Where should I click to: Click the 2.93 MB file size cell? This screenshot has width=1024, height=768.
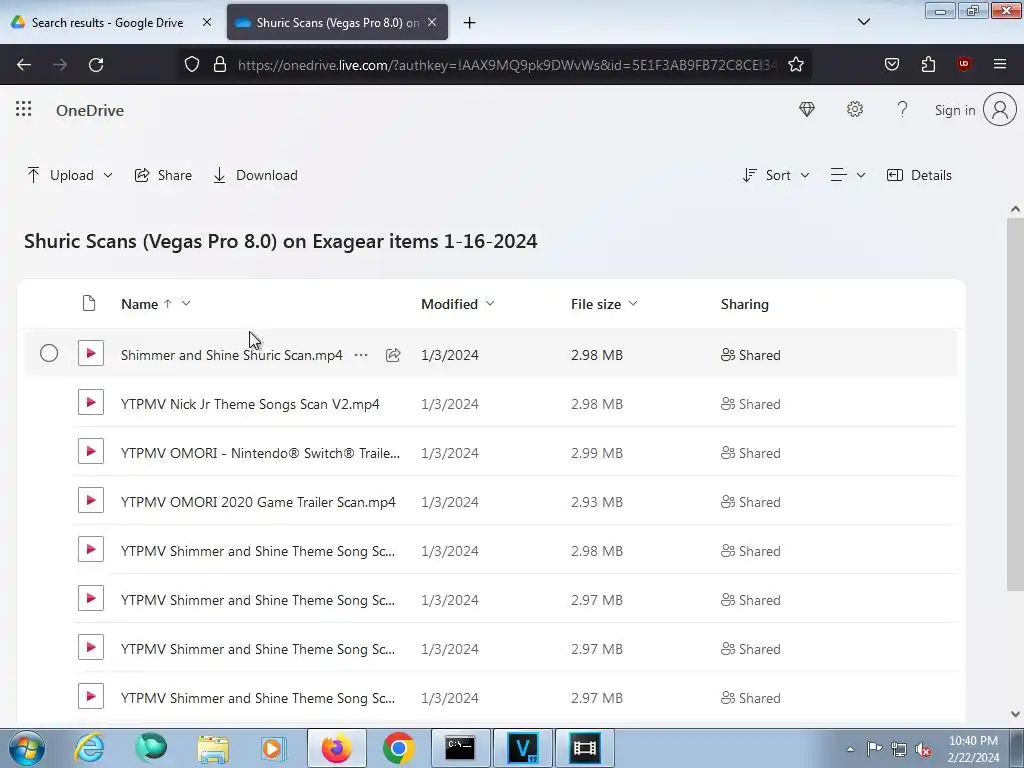(x=596, y=502)
